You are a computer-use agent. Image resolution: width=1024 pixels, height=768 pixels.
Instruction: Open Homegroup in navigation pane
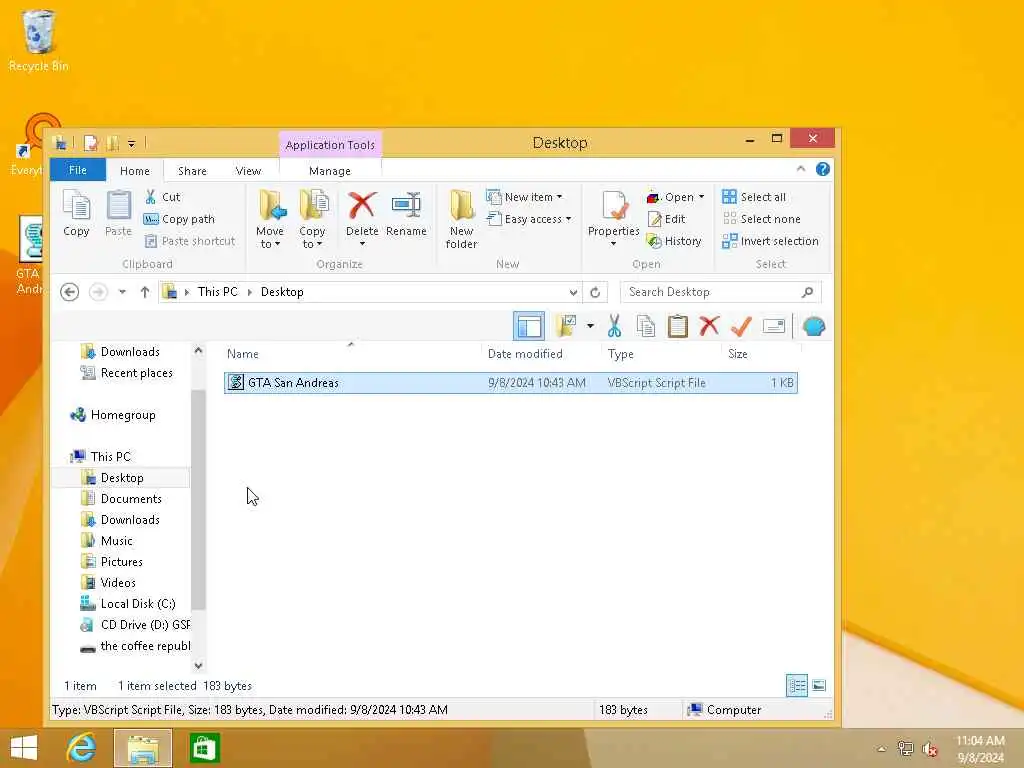pyautogui.click(x=114, y=415)
